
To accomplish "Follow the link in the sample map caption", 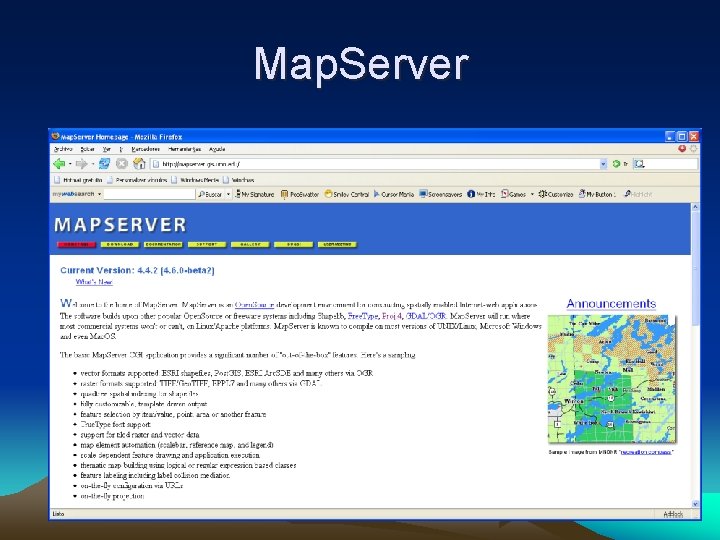I will click(x=646, y=452).
